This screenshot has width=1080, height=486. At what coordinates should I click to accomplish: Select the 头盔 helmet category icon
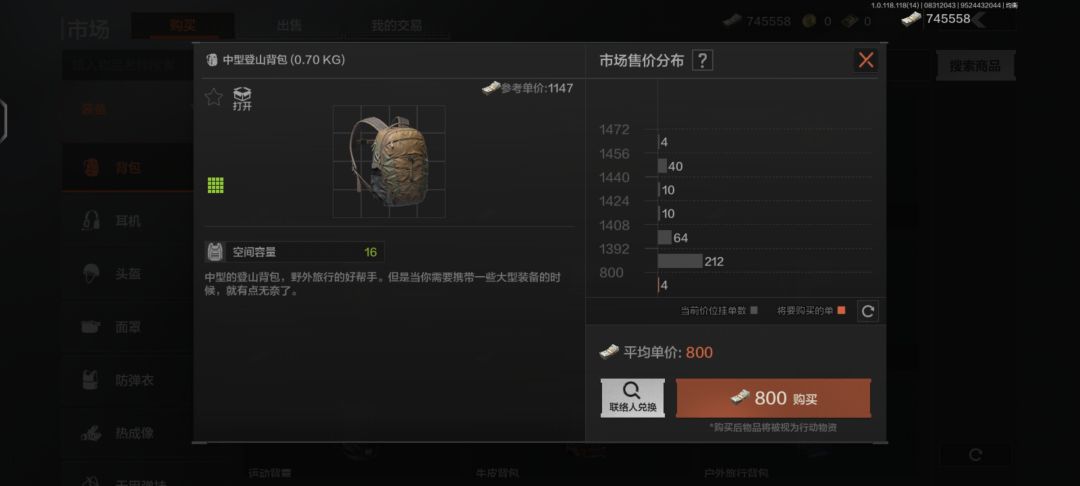pos(92,273)
